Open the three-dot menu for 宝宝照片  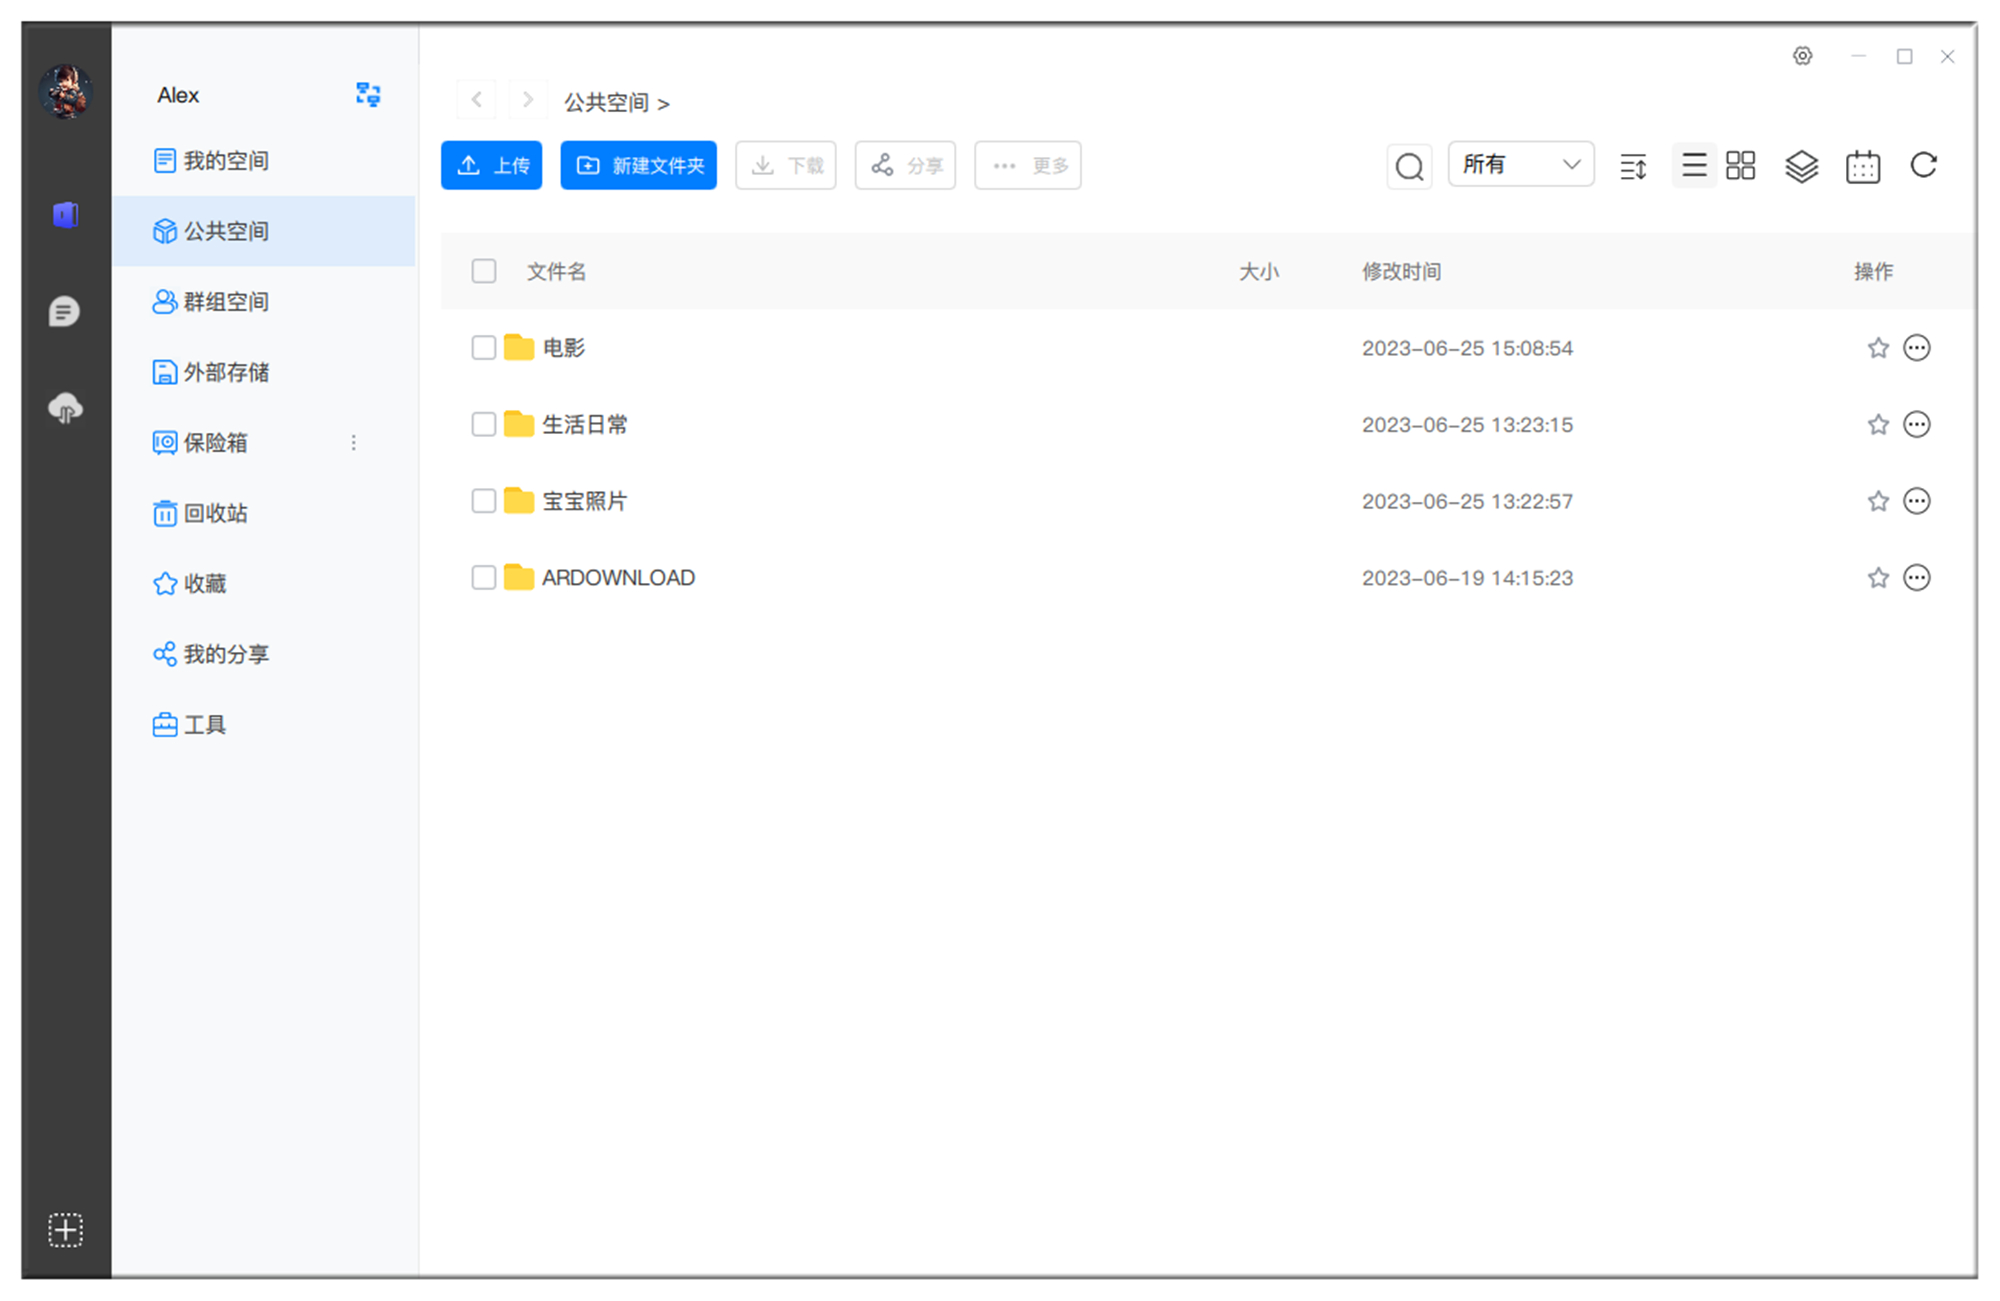[x=1917, y=501]
